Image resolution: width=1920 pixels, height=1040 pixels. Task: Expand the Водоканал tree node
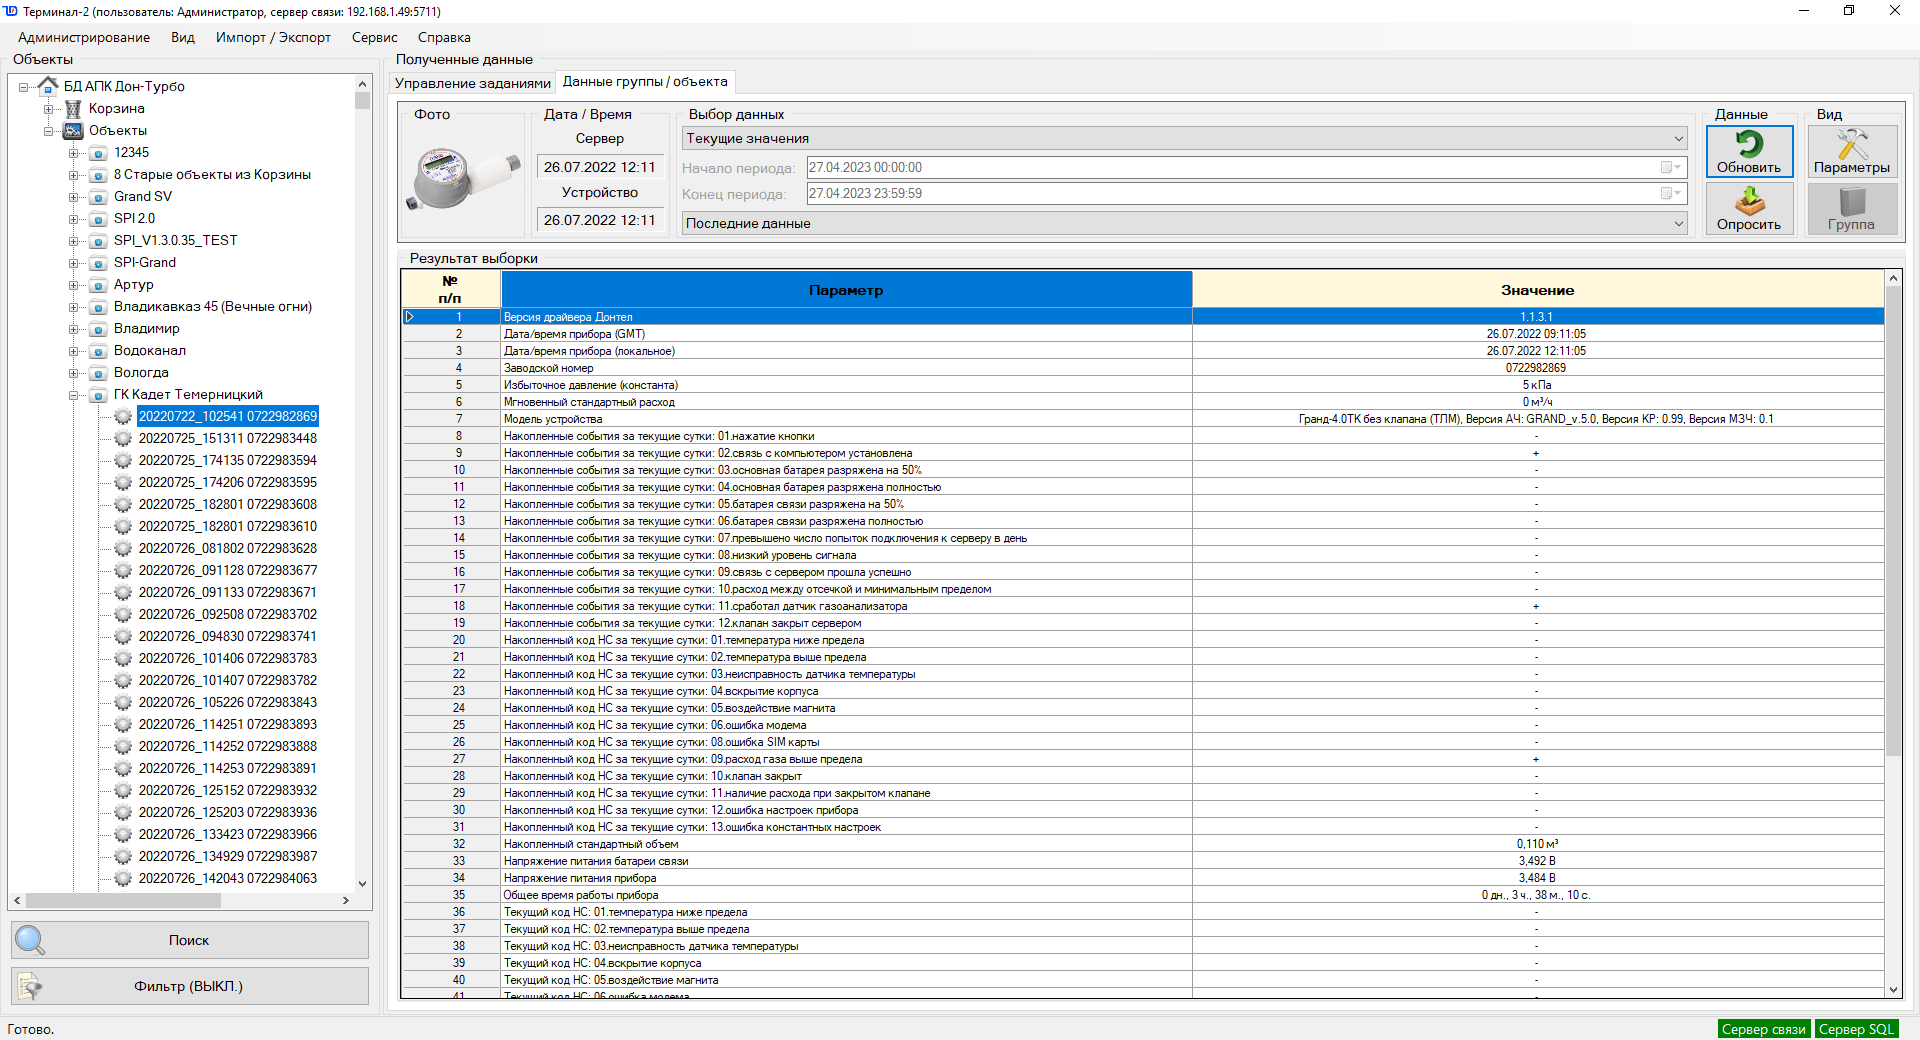click(x=73, y=351)
